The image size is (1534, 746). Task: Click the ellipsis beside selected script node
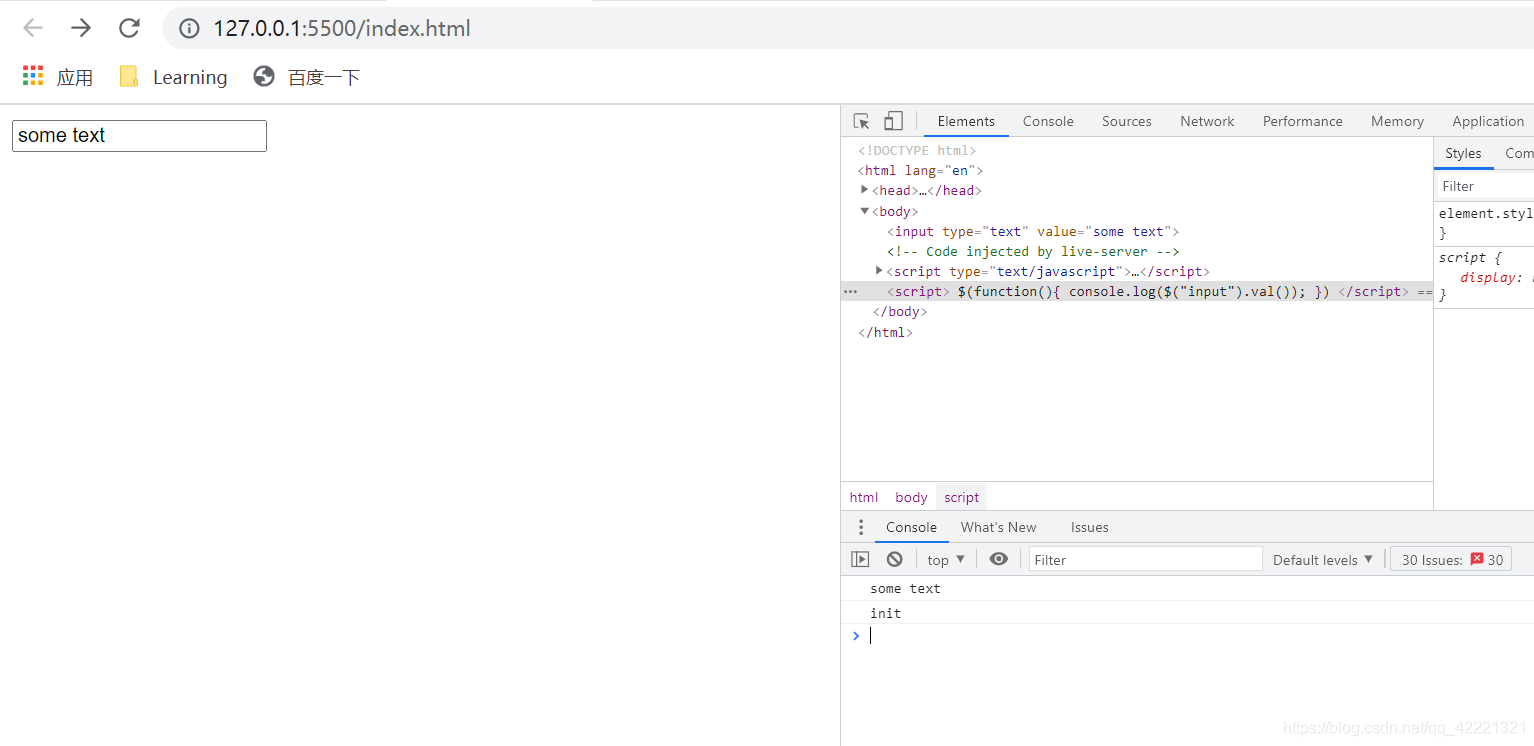coord(851,291)
